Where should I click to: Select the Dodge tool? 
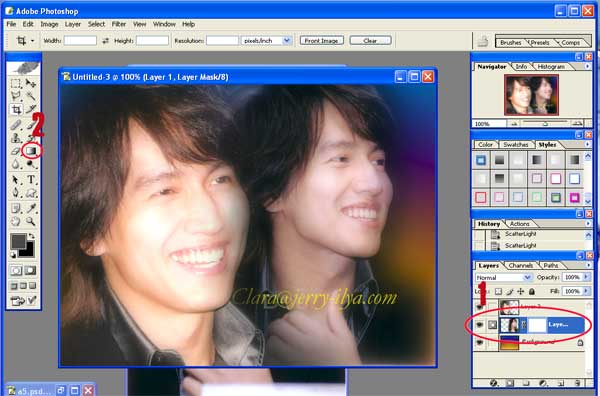31,164
